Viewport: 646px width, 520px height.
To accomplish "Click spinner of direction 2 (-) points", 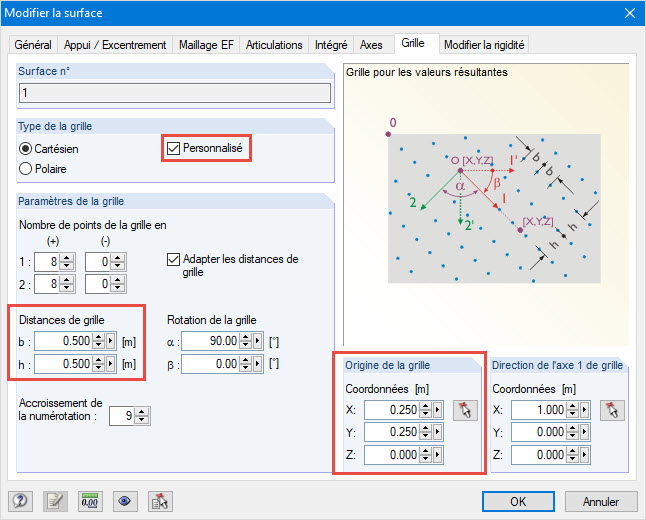I will (117, 284).
